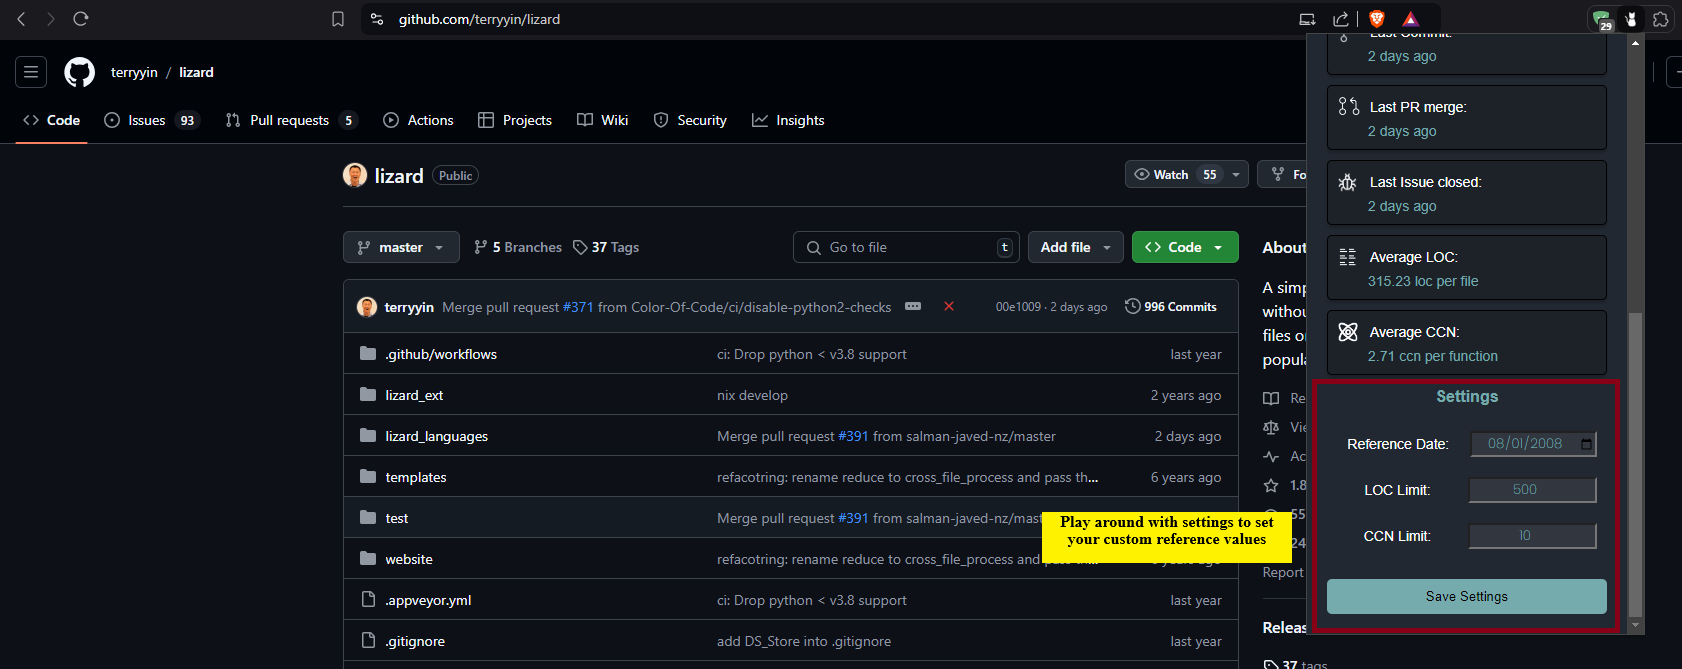The image size is (1682, 669).
Task: Click the extension icon with 29 badge
Action: 1602,20
